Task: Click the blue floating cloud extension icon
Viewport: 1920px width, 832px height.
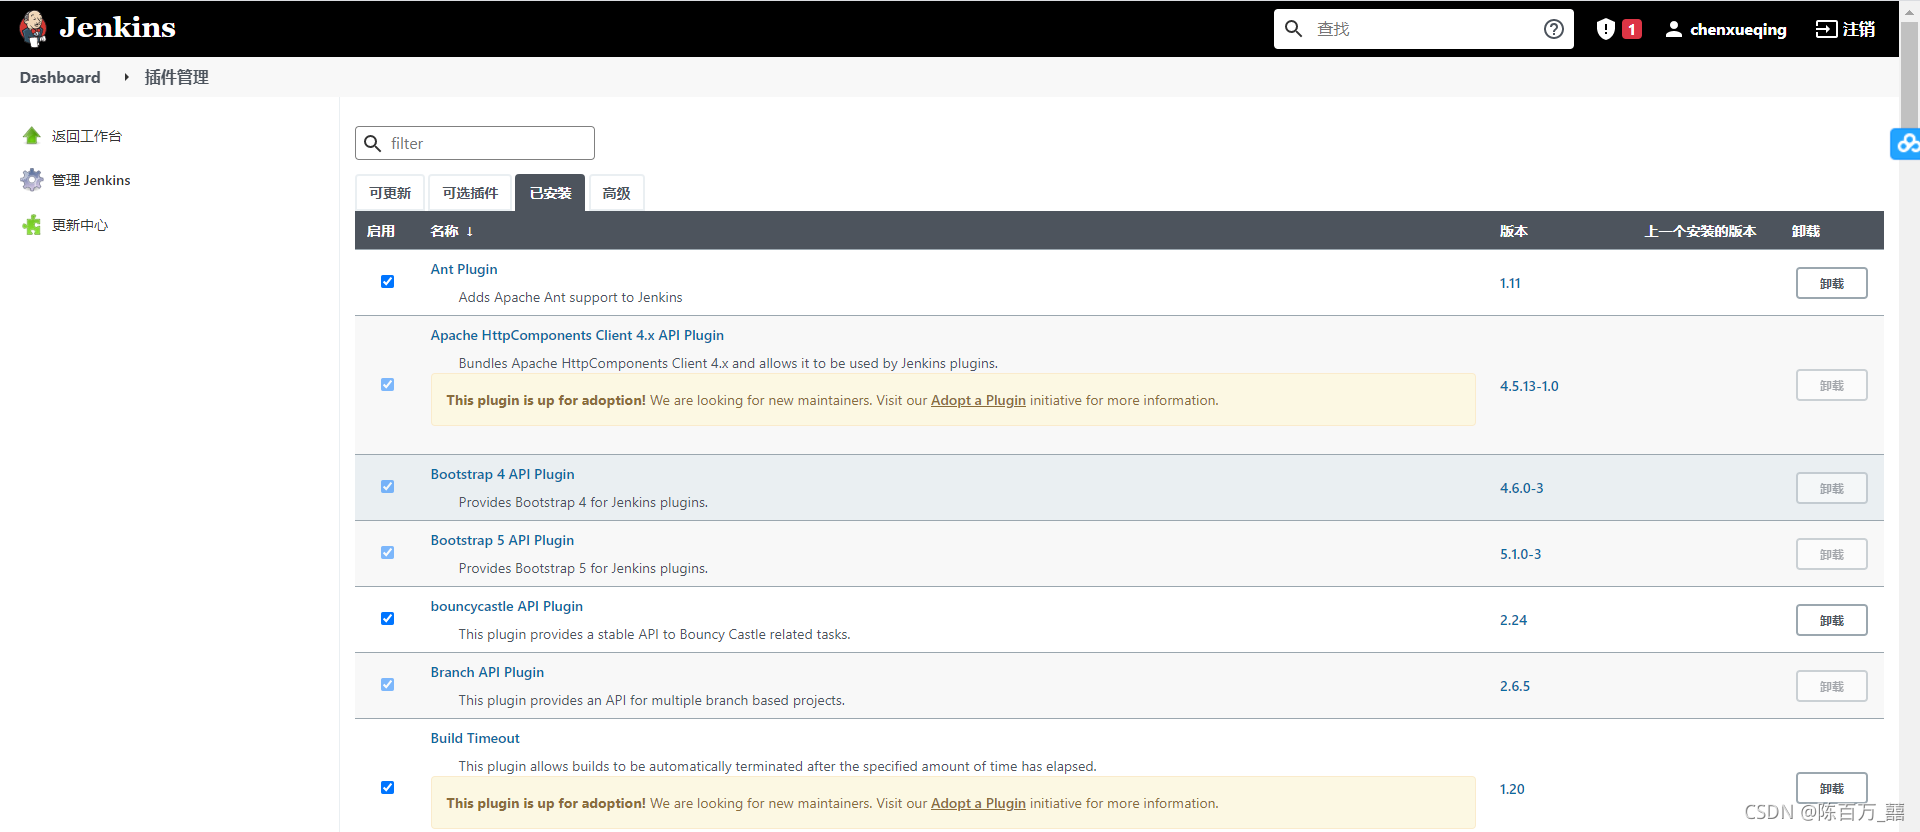Action: pos(1906,144)
